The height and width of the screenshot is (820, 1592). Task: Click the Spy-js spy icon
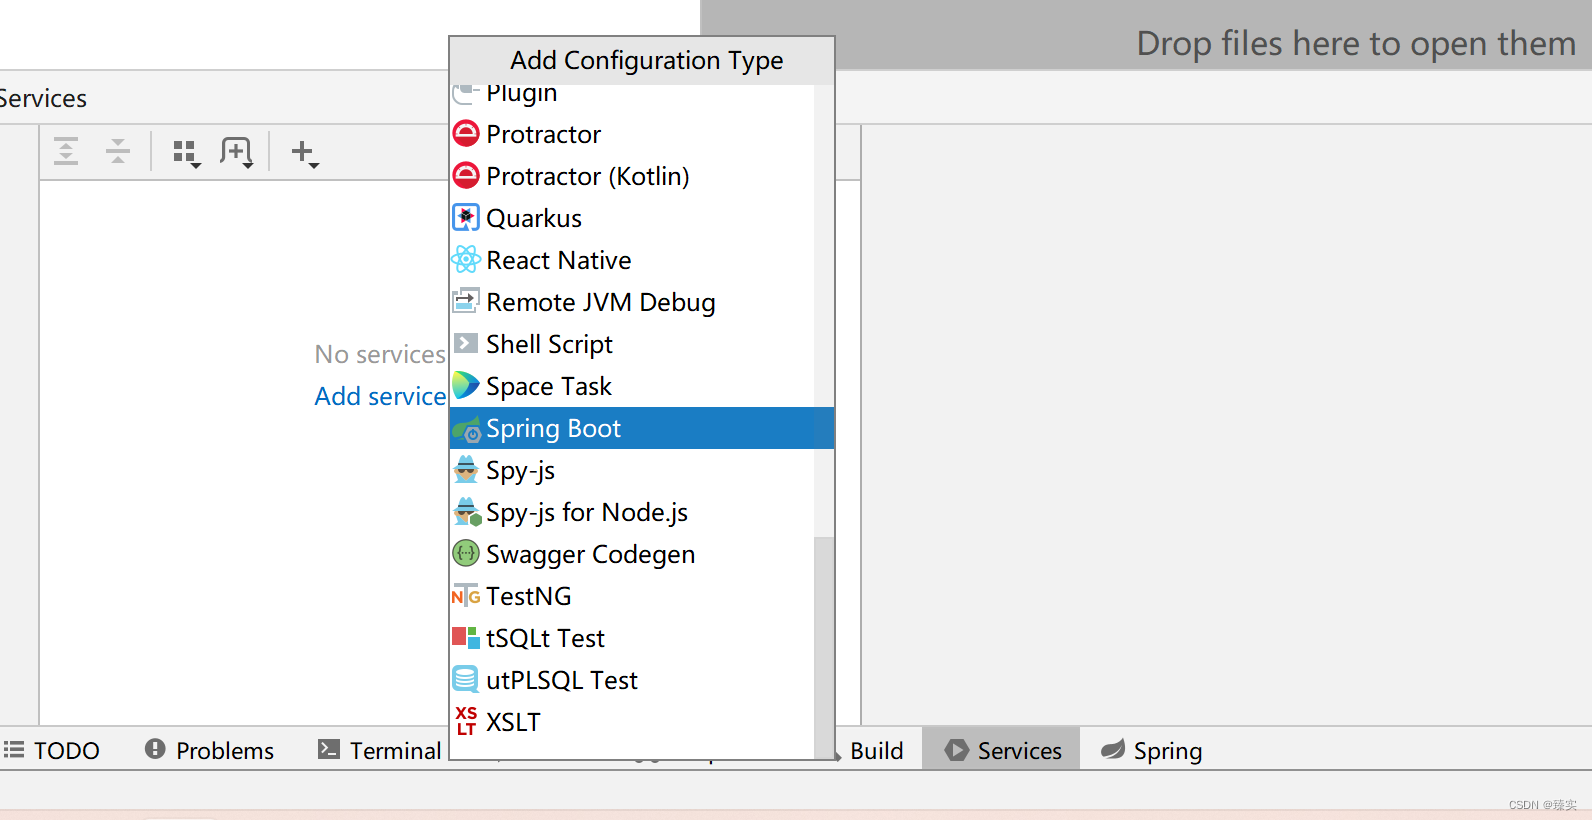point(466,469)
